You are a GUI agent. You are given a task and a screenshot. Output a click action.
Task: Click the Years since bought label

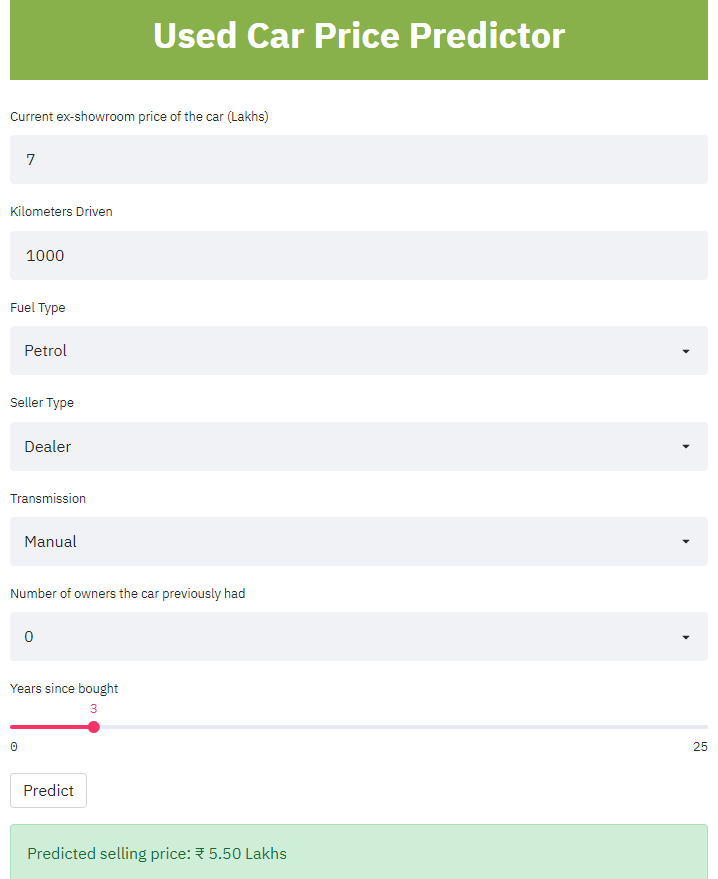(x=63, y=688)
